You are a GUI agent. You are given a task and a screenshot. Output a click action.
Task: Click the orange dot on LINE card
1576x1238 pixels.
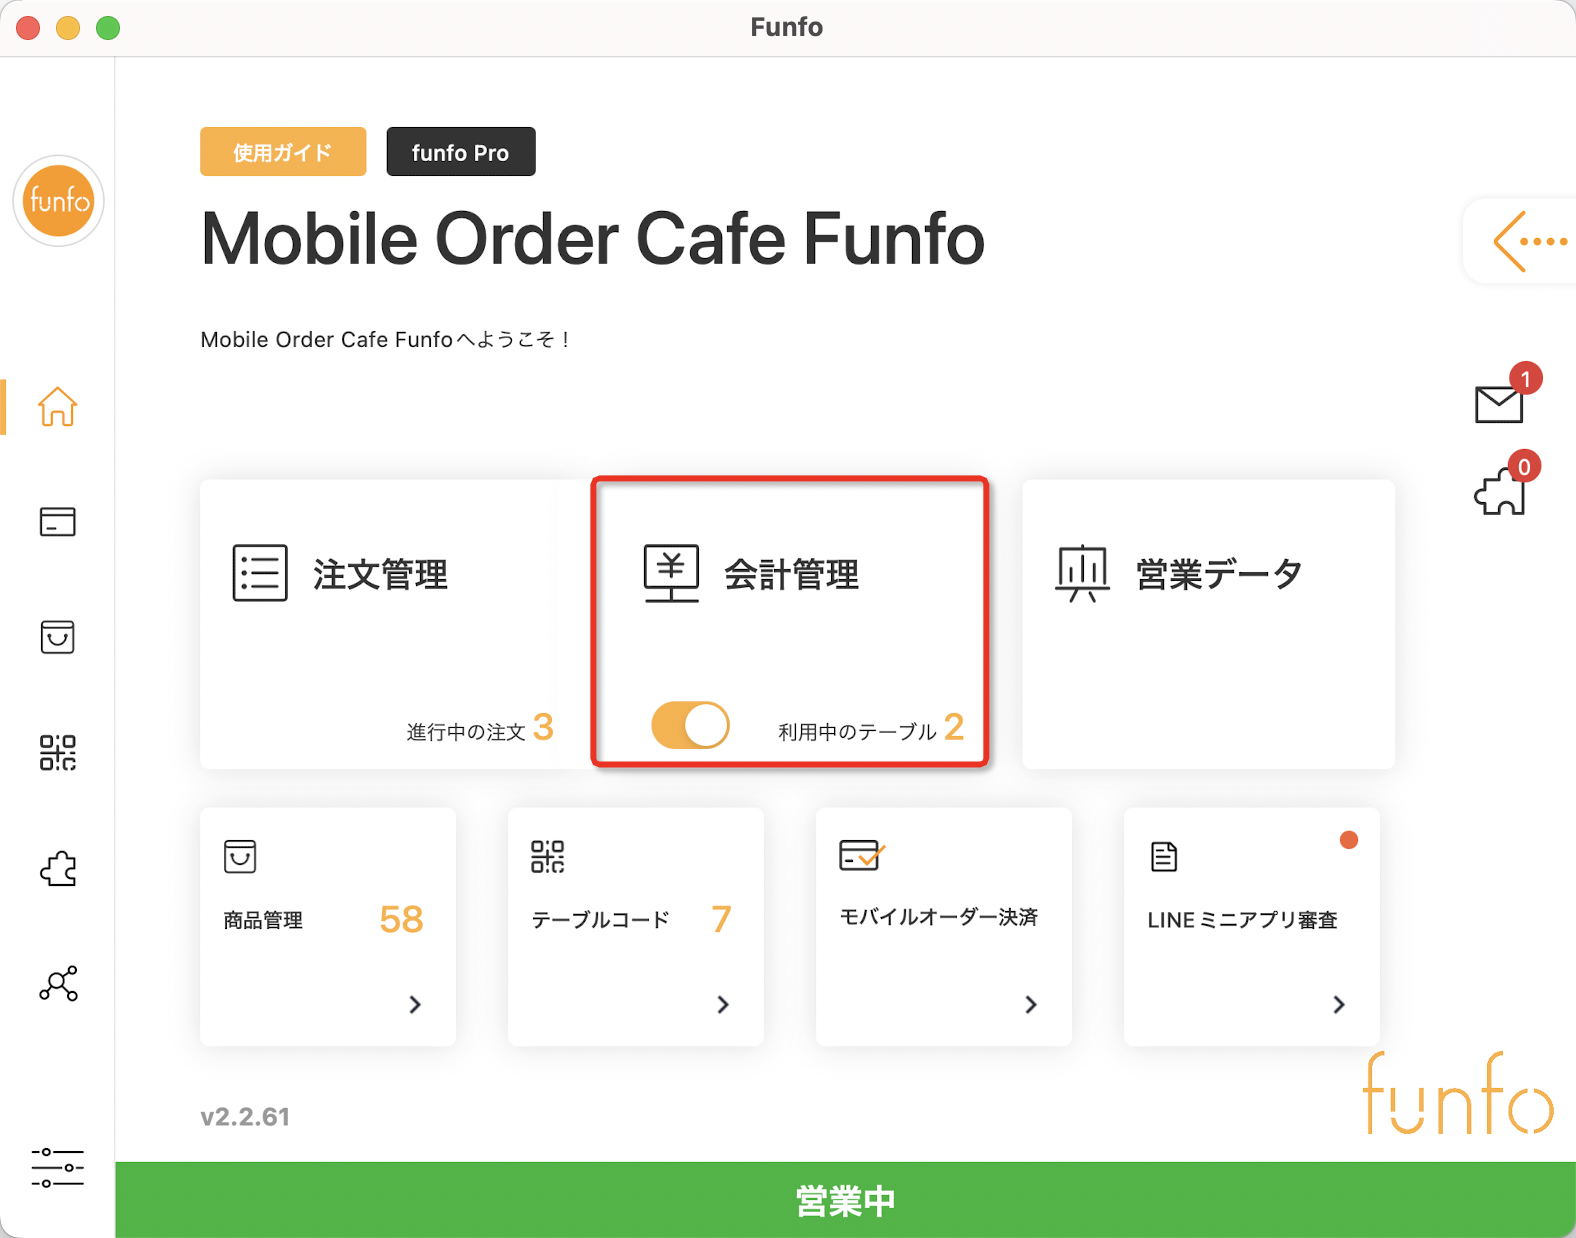pos(1349,840)
